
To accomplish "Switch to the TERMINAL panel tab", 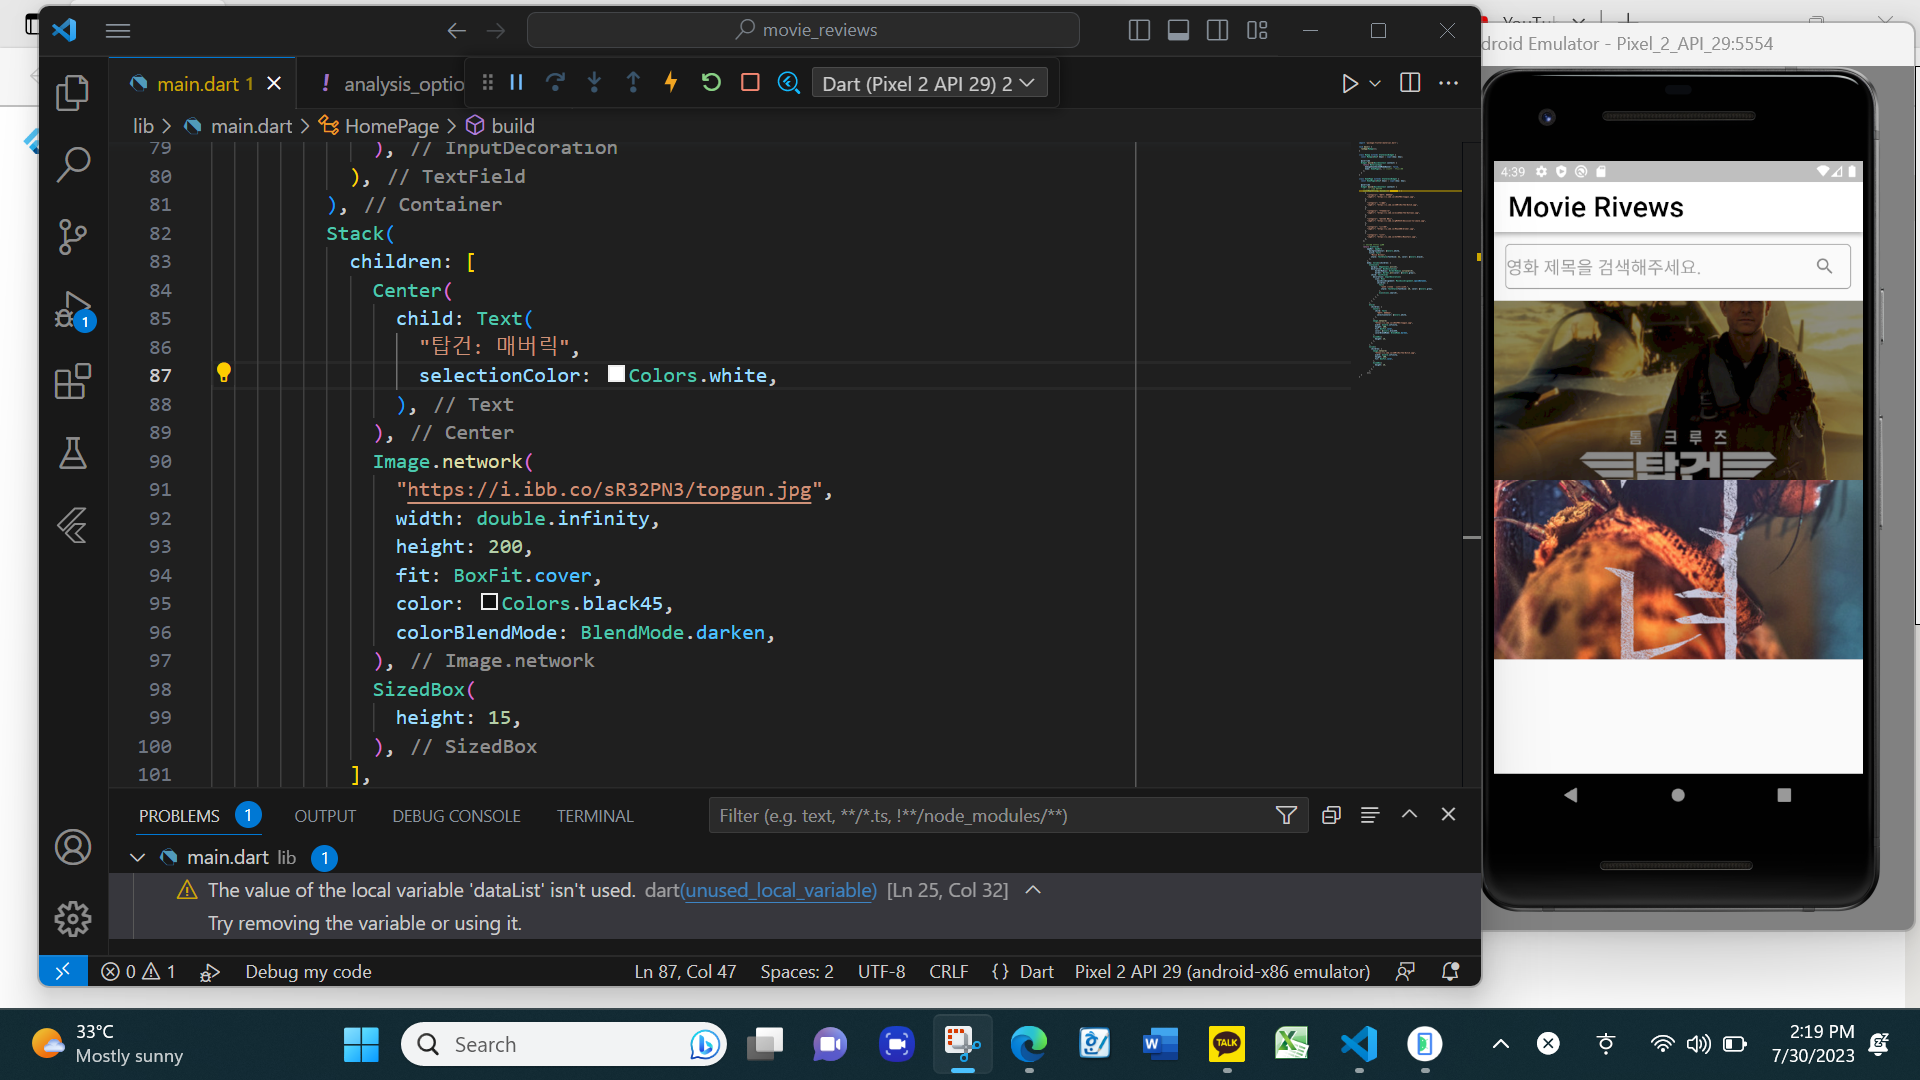I will click(x=595, y=816).
